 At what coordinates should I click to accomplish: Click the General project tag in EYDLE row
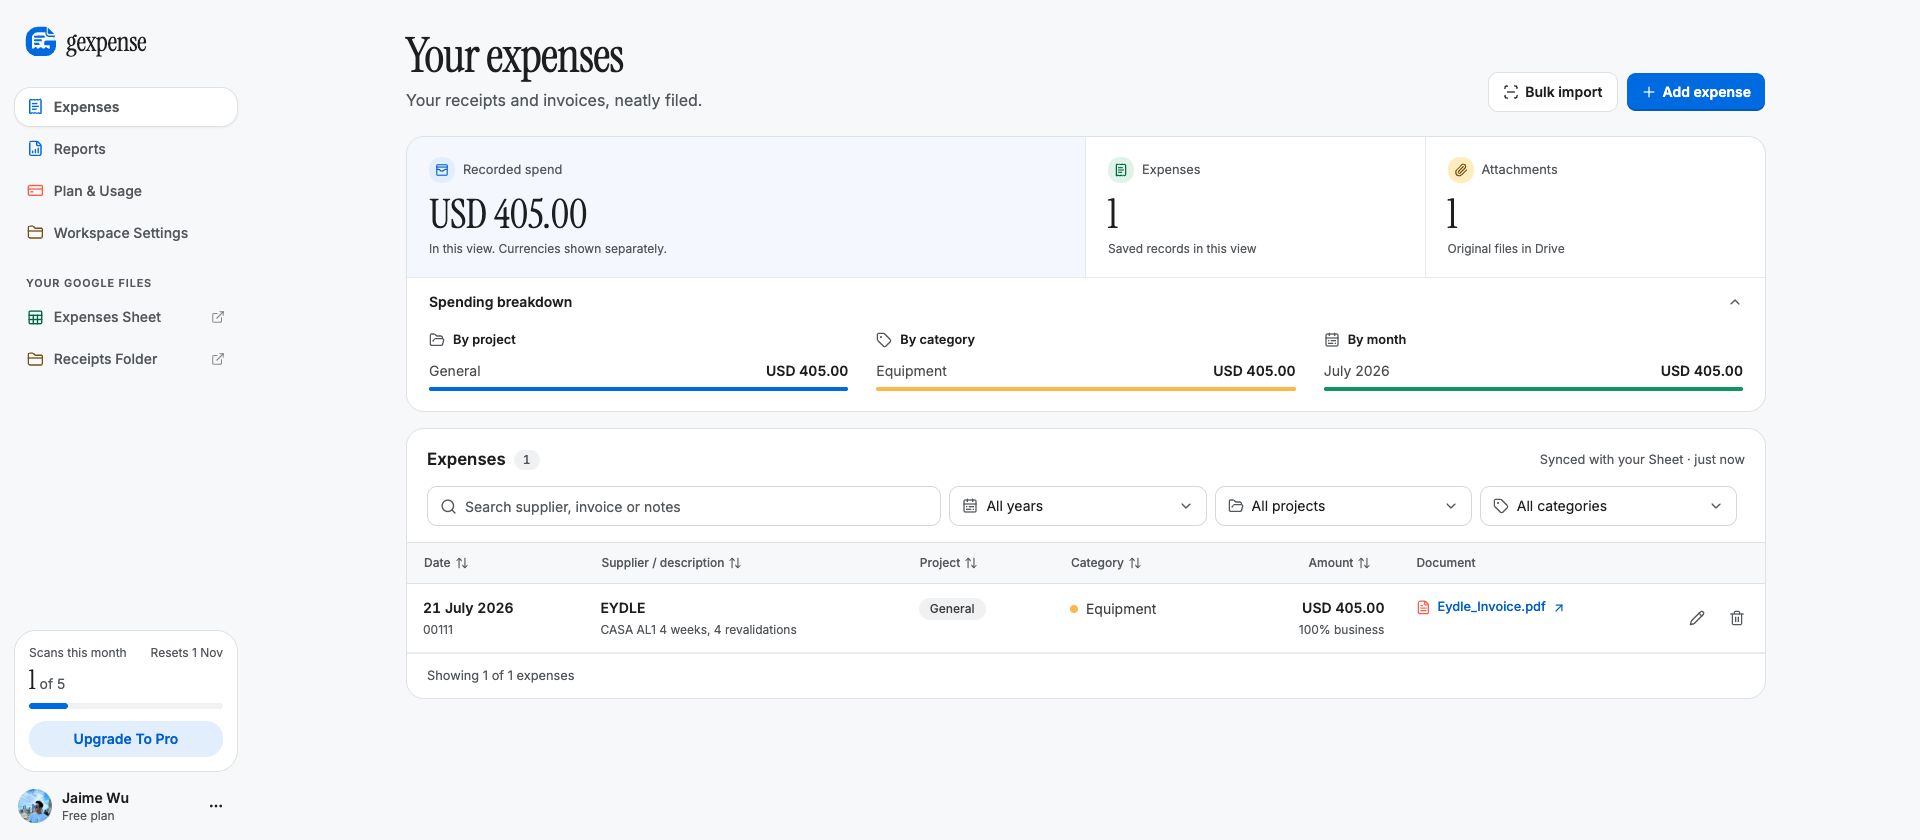952,609
